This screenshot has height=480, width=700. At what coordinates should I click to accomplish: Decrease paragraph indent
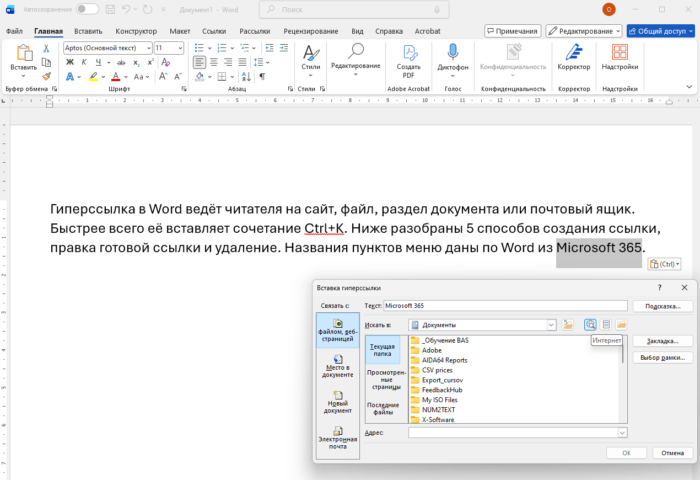(x=269, y=48)
